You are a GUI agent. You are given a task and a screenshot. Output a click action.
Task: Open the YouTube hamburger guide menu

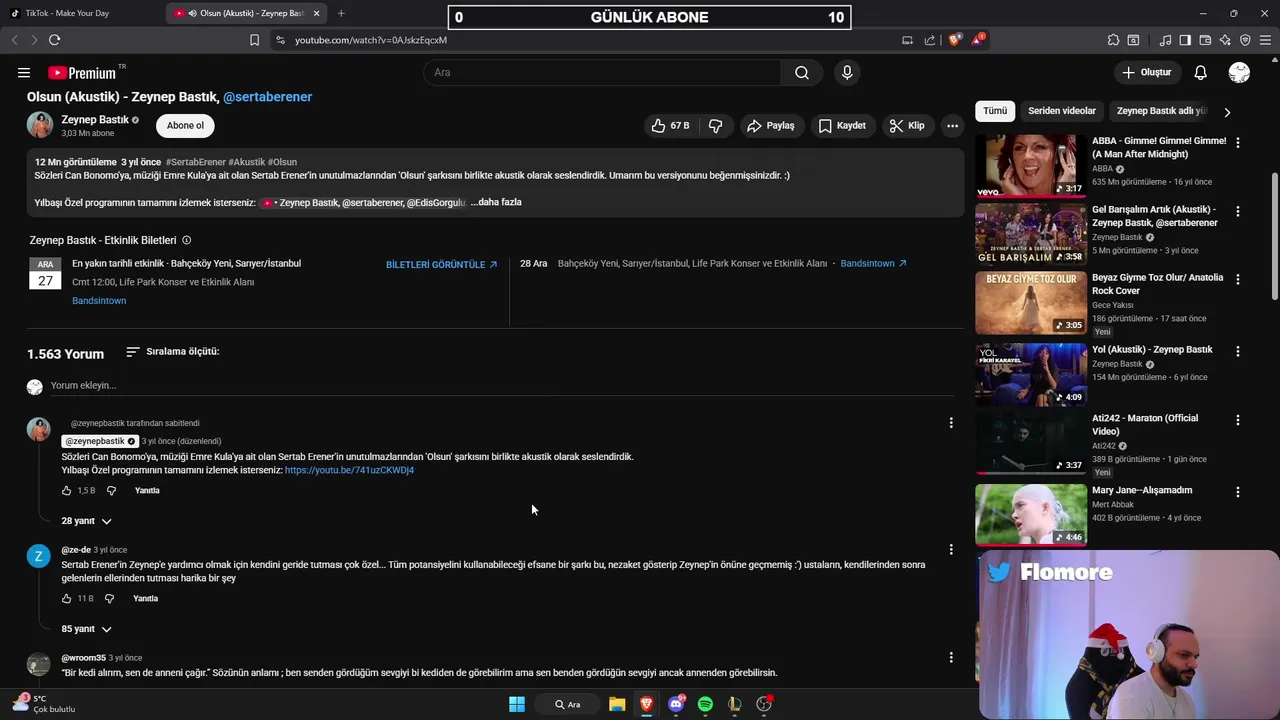[x=23, y=72]
